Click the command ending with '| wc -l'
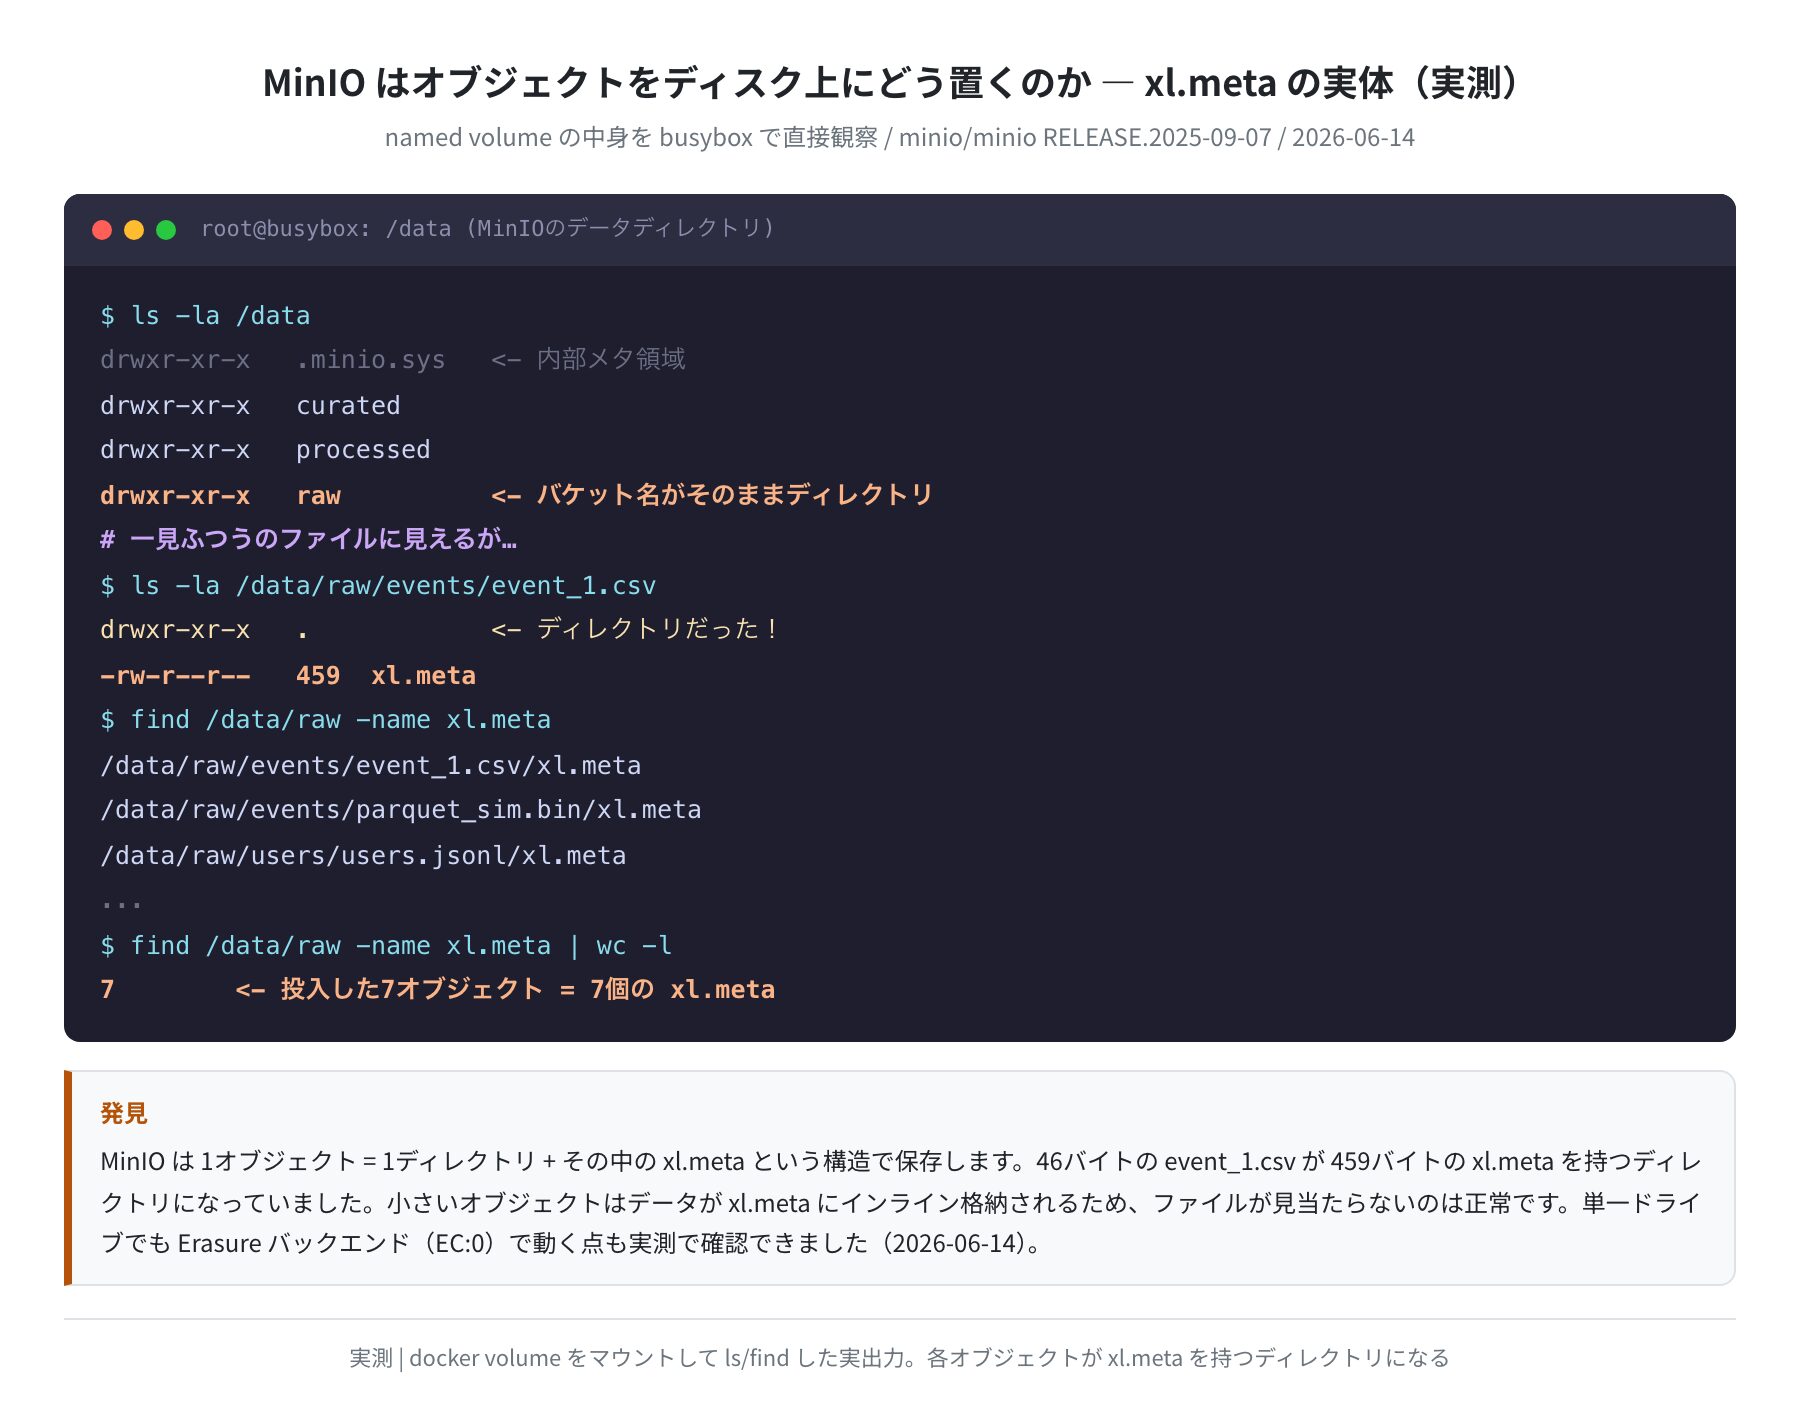 point(386,945)
